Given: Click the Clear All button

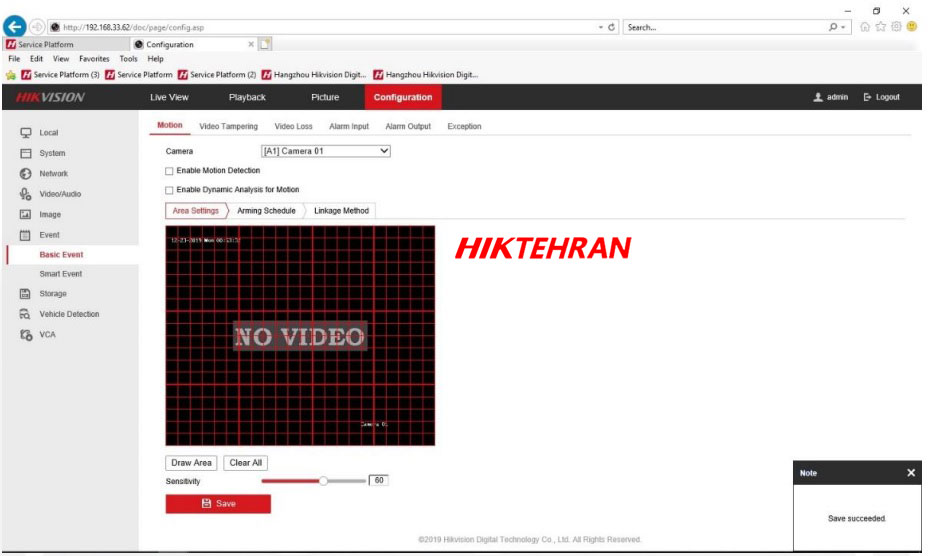Looking at the screenshot, I should [246, 463].
